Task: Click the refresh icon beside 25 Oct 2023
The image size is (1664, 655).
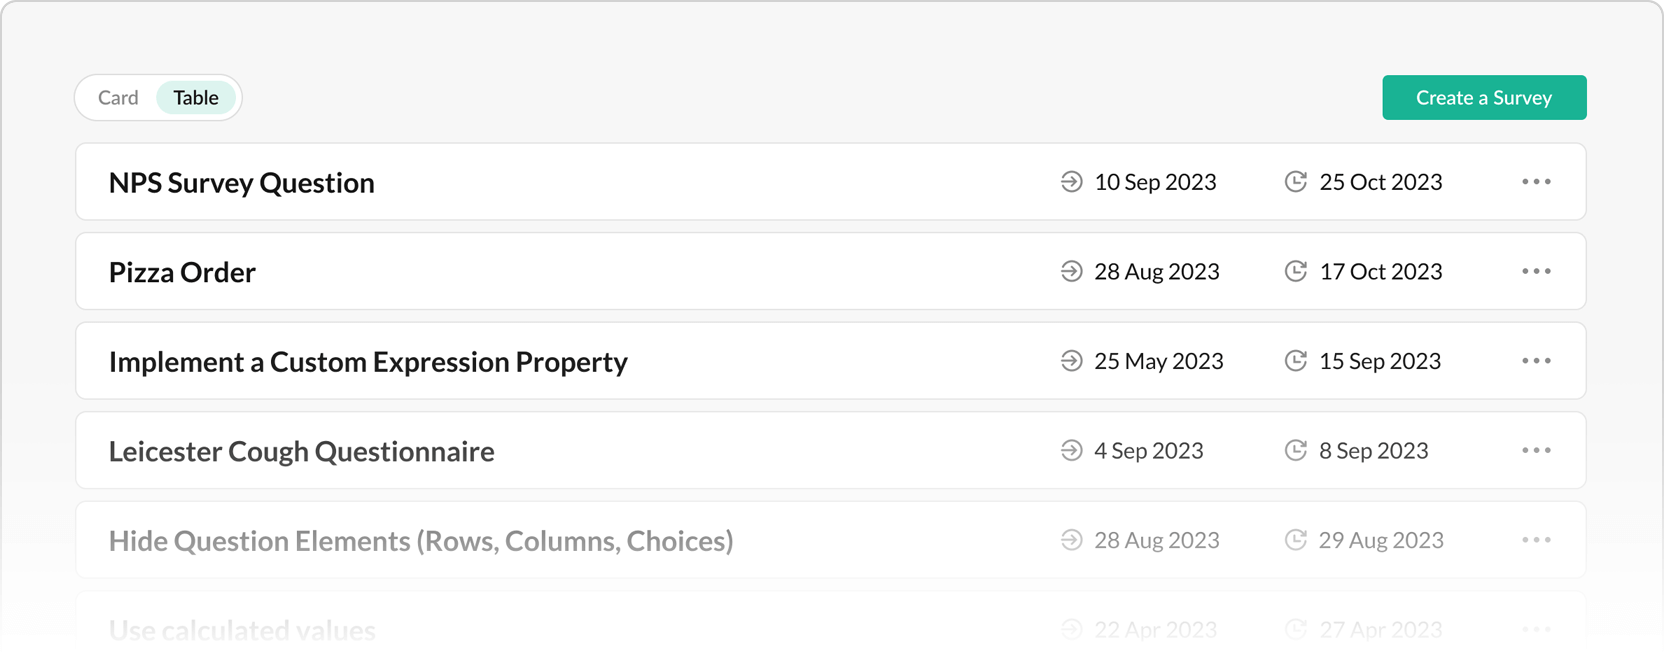Action: point(1296,181)
